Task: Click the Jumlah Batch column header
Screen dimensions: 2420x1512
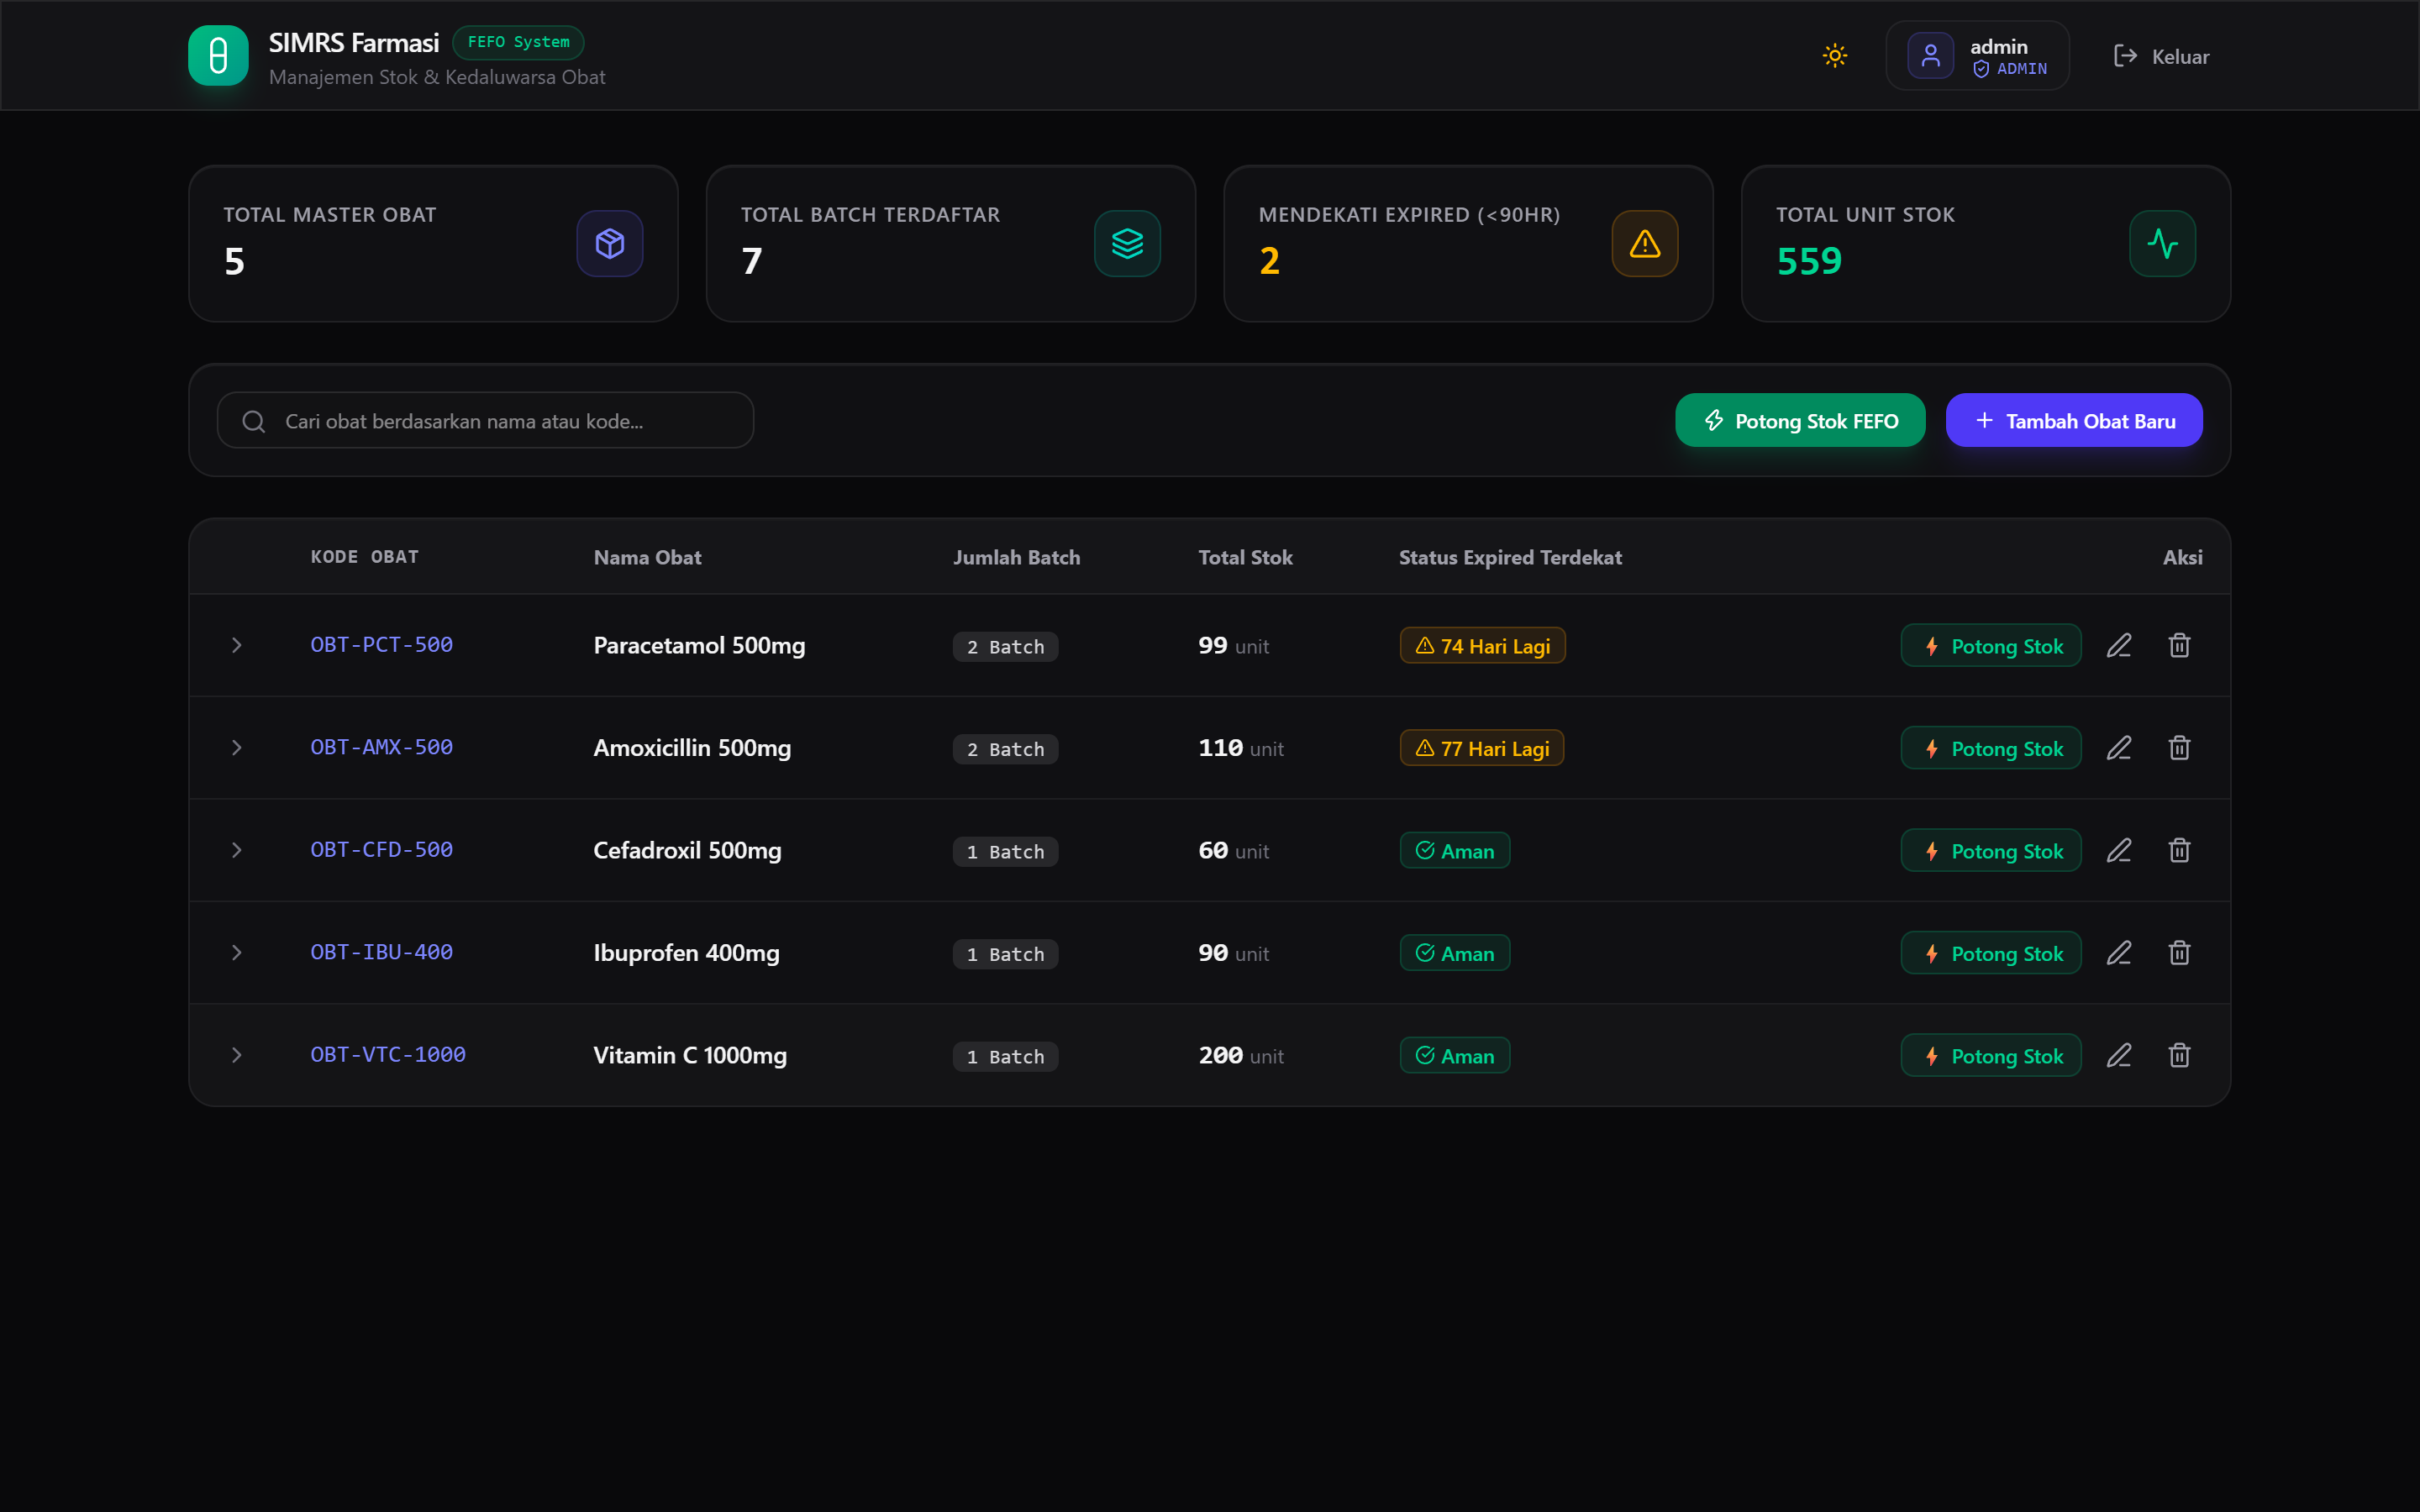Action: [x=1016, y=557]
